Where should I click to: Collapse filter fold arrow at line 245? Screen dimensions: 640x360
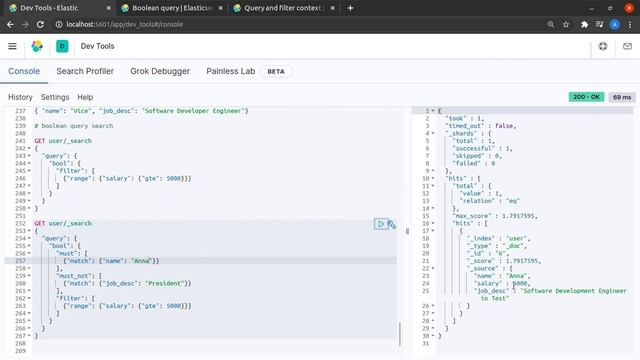click(x=29, y=171)
